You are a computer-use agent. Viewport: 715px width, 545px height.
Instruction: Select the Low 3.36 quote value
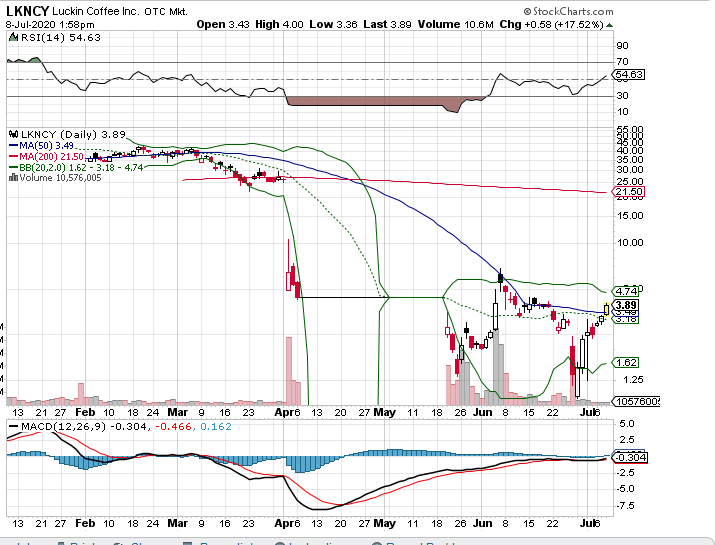tap(333, 25)
